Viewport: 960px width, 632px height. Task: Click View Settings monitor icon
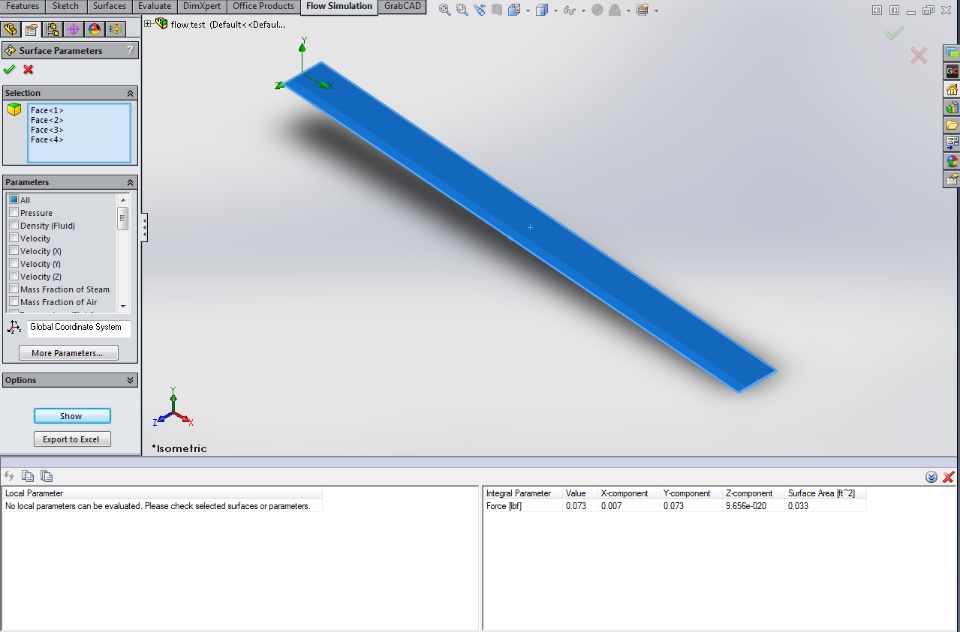642,10
